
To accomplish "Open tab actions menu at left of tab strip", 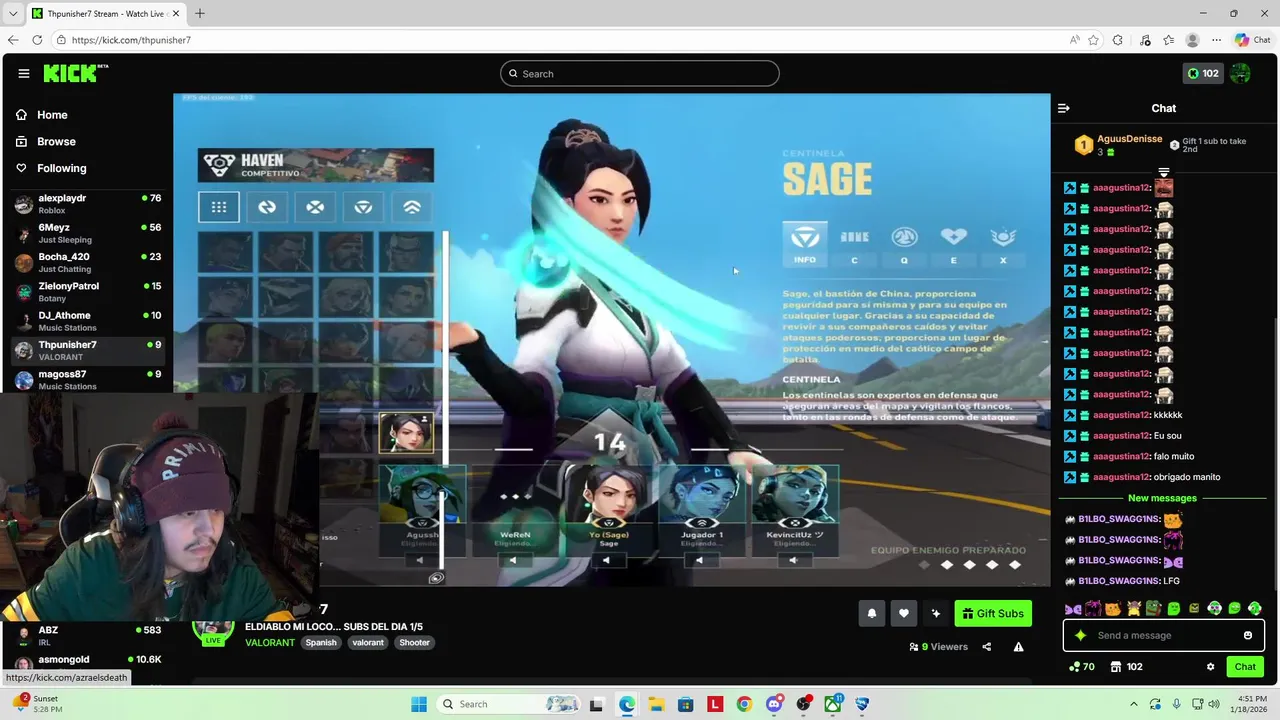I will (12, 13).
